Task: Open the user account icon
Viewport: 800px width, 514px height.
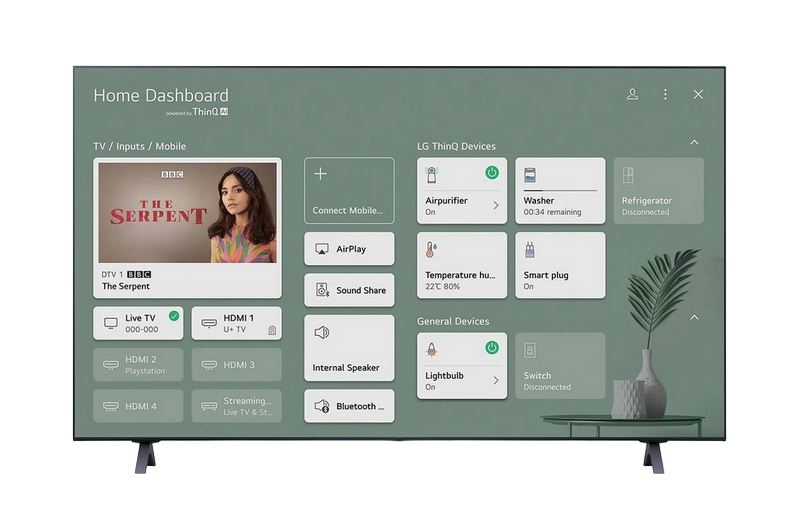Action: point(632,94)
